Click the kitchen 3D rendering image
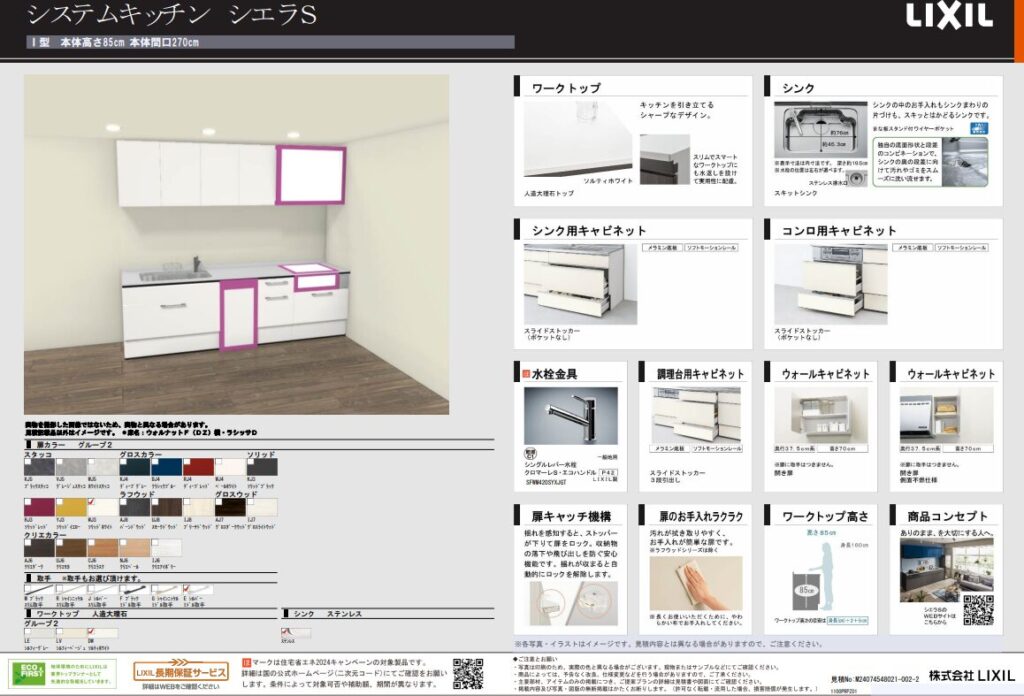The image size is (1024, 696). (x=236, y=244)
